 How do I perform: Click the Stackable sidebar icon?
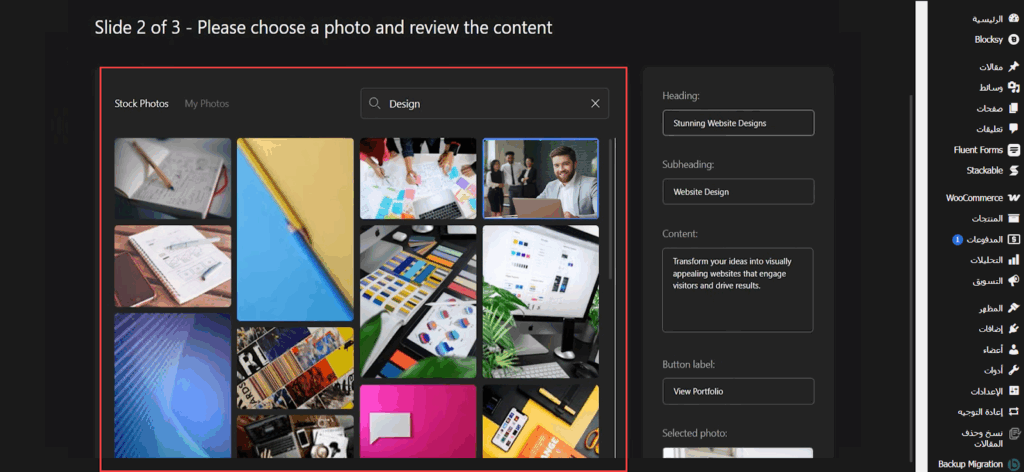[x=1014, y=171]
